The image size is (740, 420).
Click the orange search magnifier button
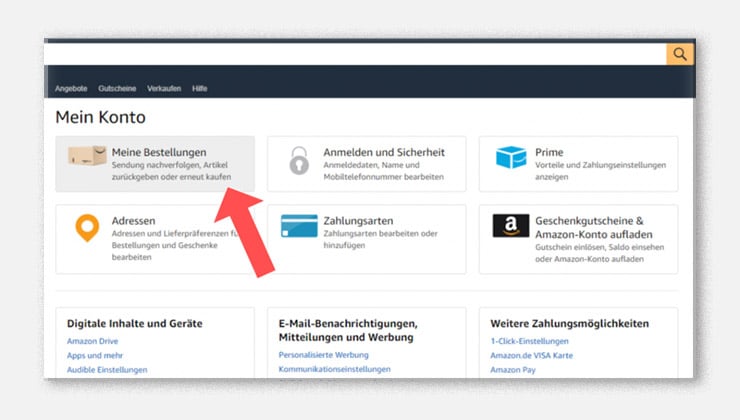[680, 54]
